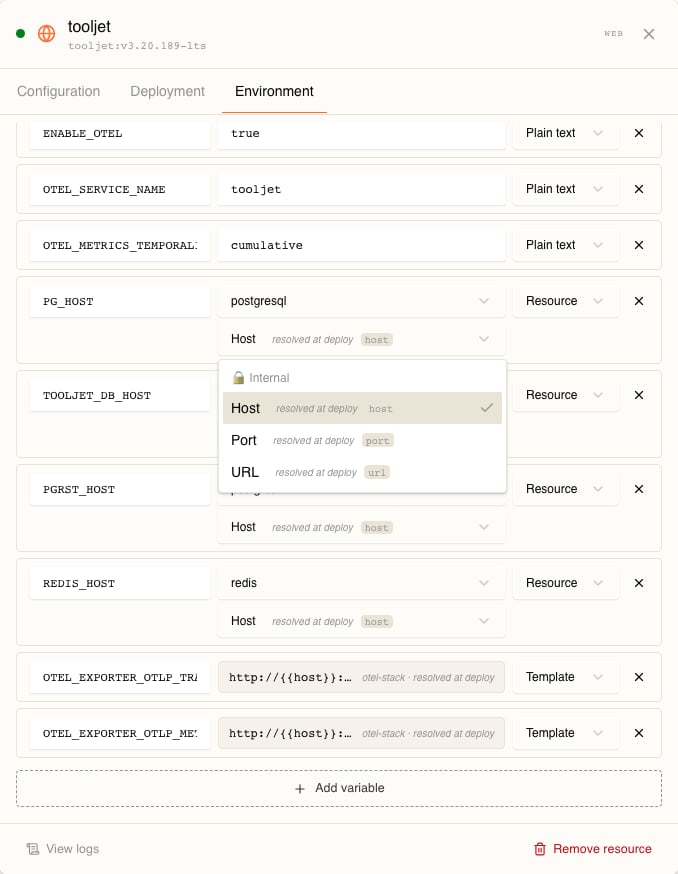678x874 pixels.
Task: Open View logs
Action: pyautogui.click(x=63, y=849)
